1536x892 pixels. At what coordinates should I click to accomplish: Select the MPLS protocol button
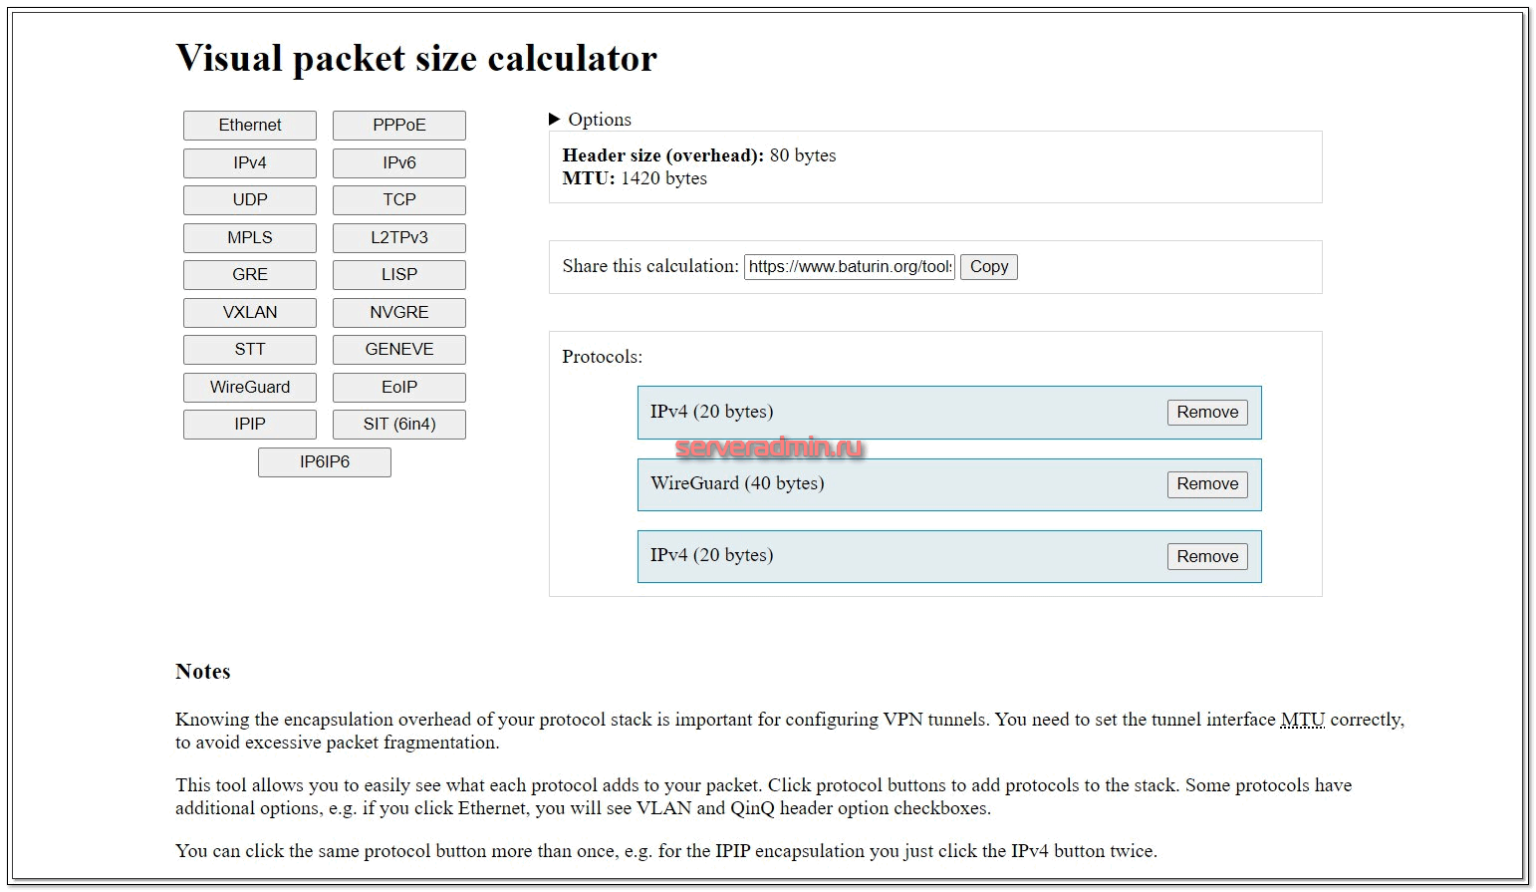click(250, 238)
